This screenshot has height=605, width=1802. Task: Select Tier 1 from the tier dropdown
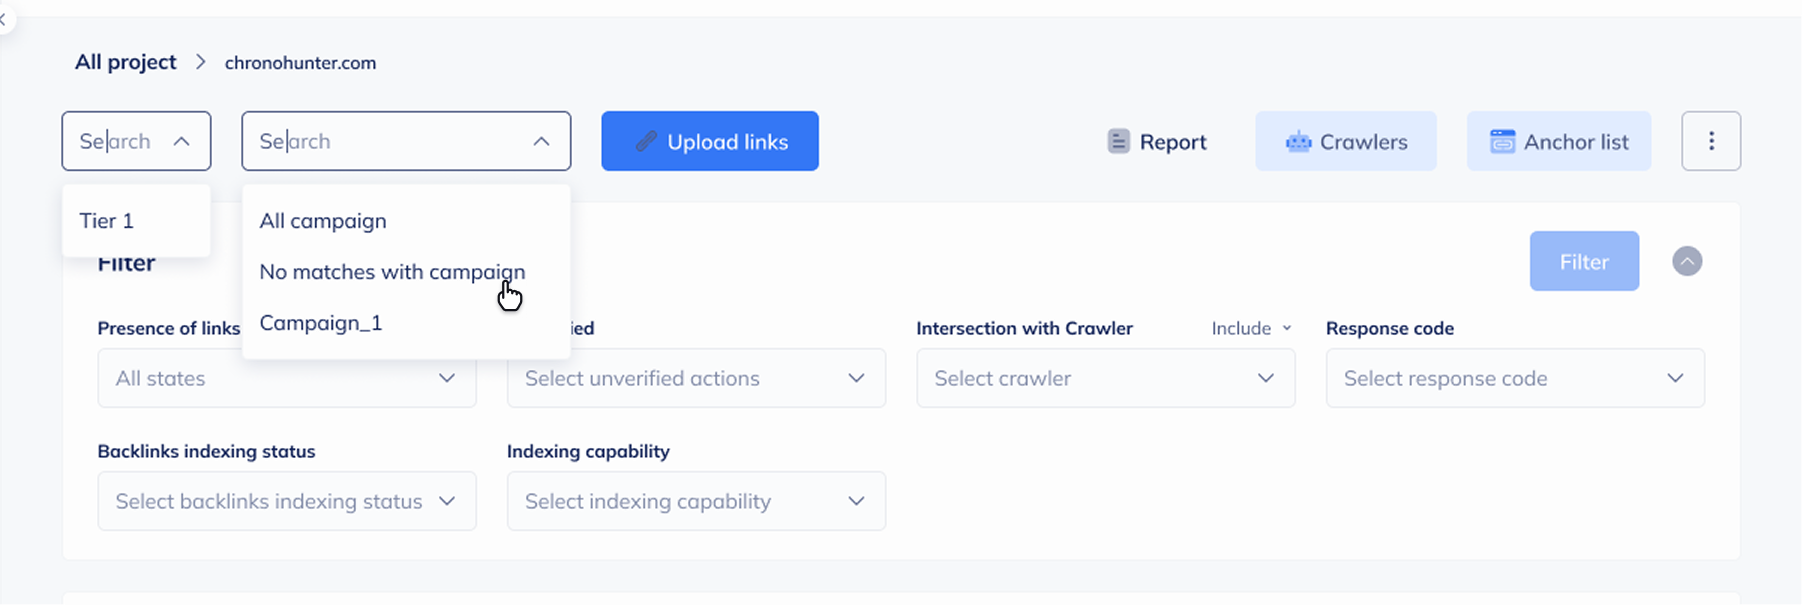(x=136, y=221)
